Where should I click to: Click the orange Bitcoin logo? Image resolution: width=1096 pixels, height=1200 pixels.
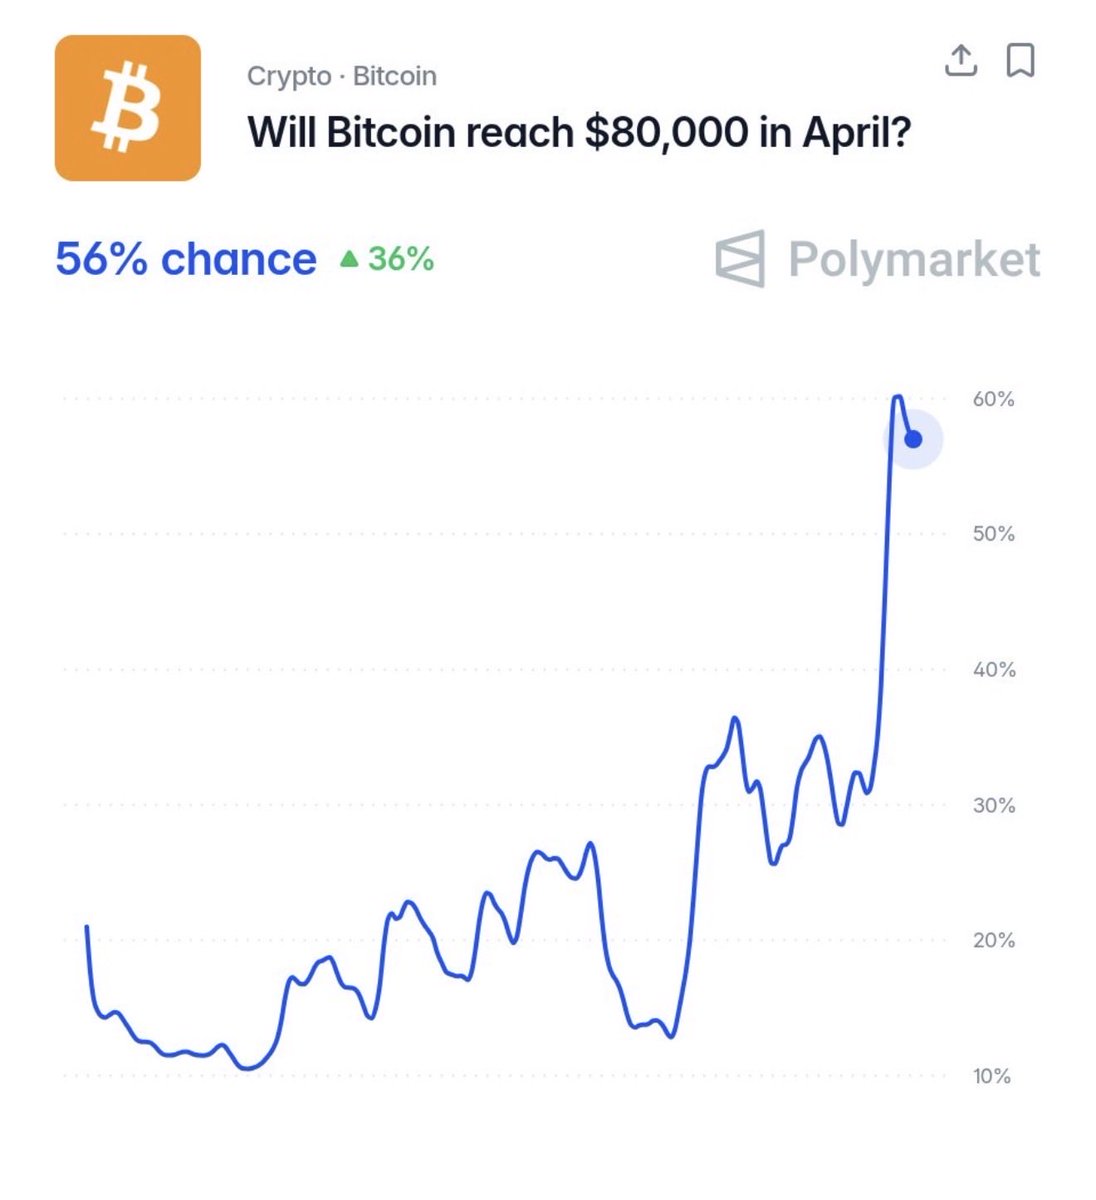128,108
